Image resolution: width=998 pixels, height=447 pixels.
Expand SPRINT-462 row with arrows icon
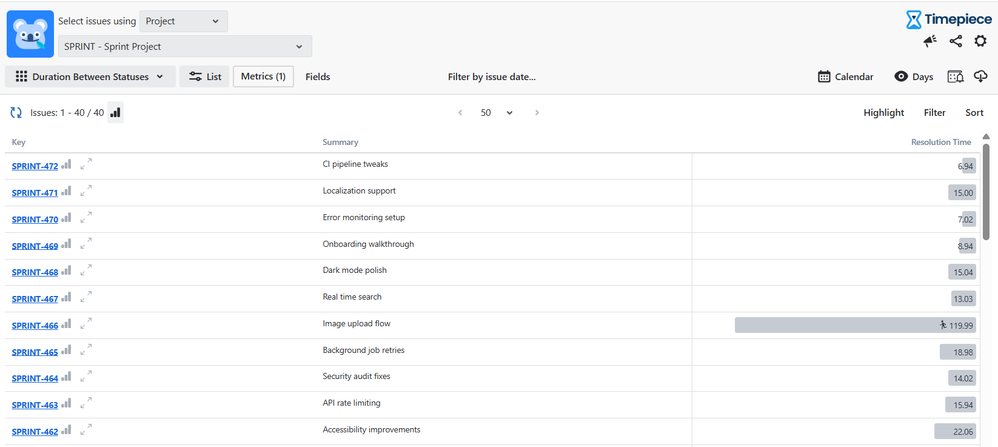tap(86, 430)
